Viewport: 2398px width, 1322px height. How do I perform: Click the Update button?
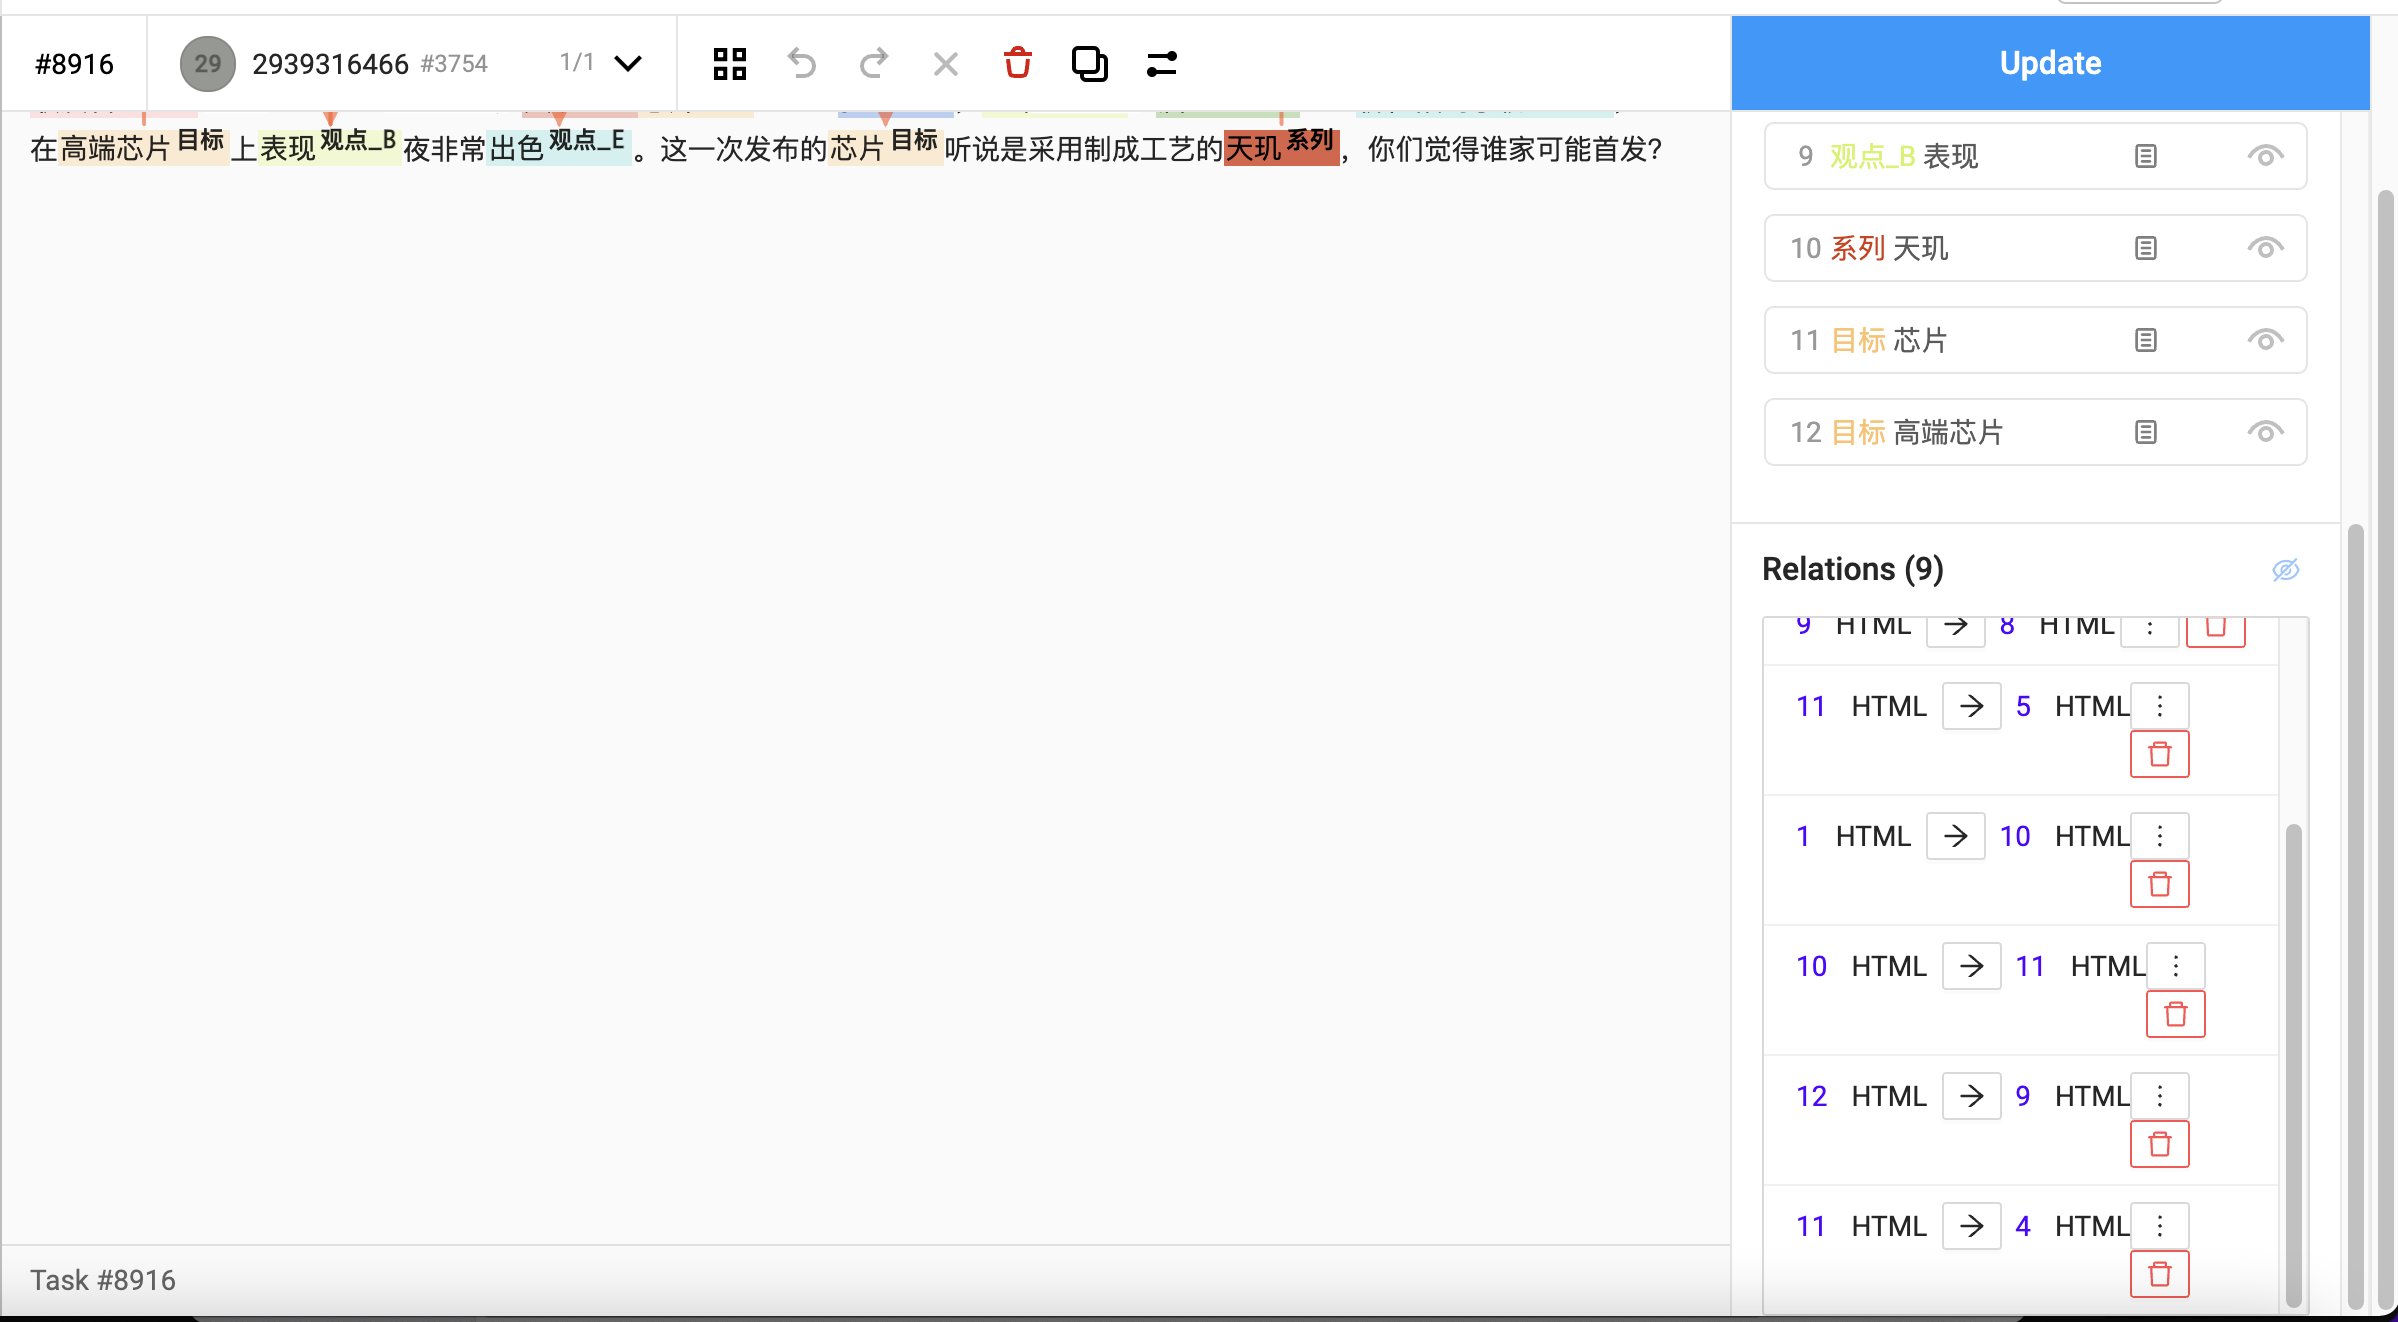pyautogui.click(x=2050, y=62)
